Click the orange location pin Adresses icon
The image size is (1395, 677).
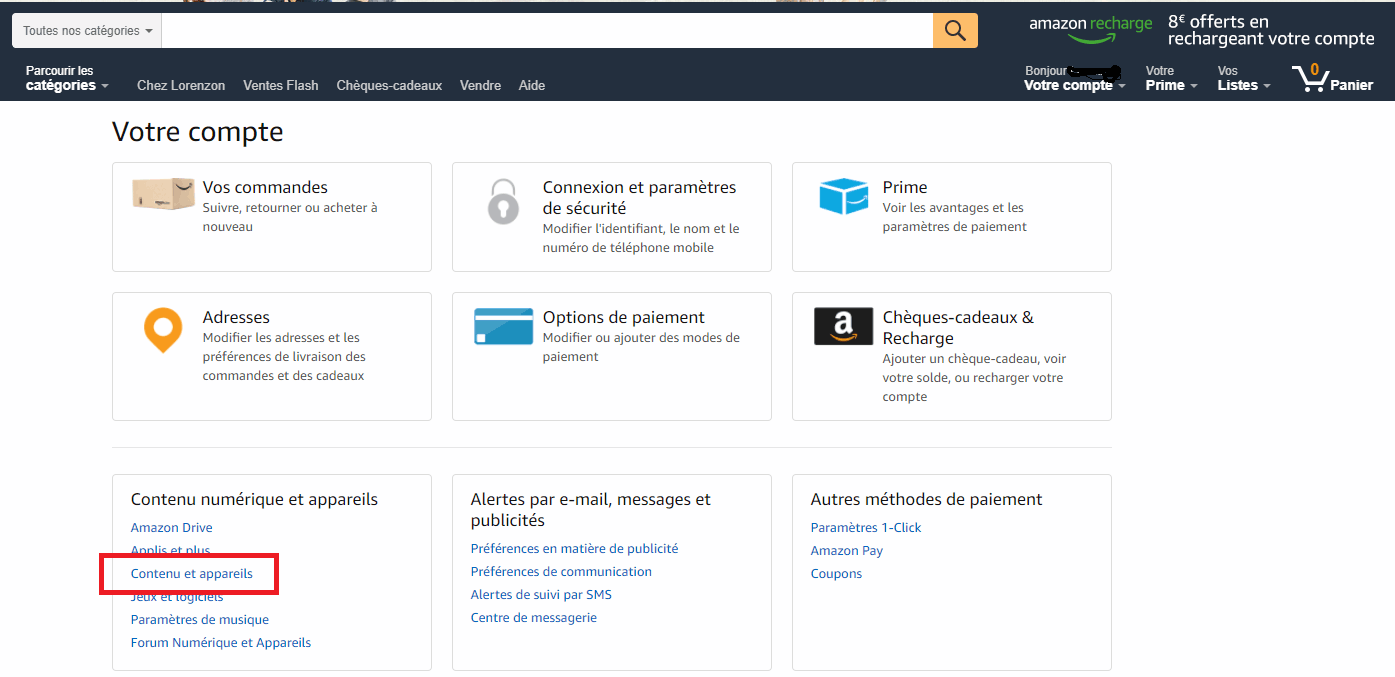(163, 331)
